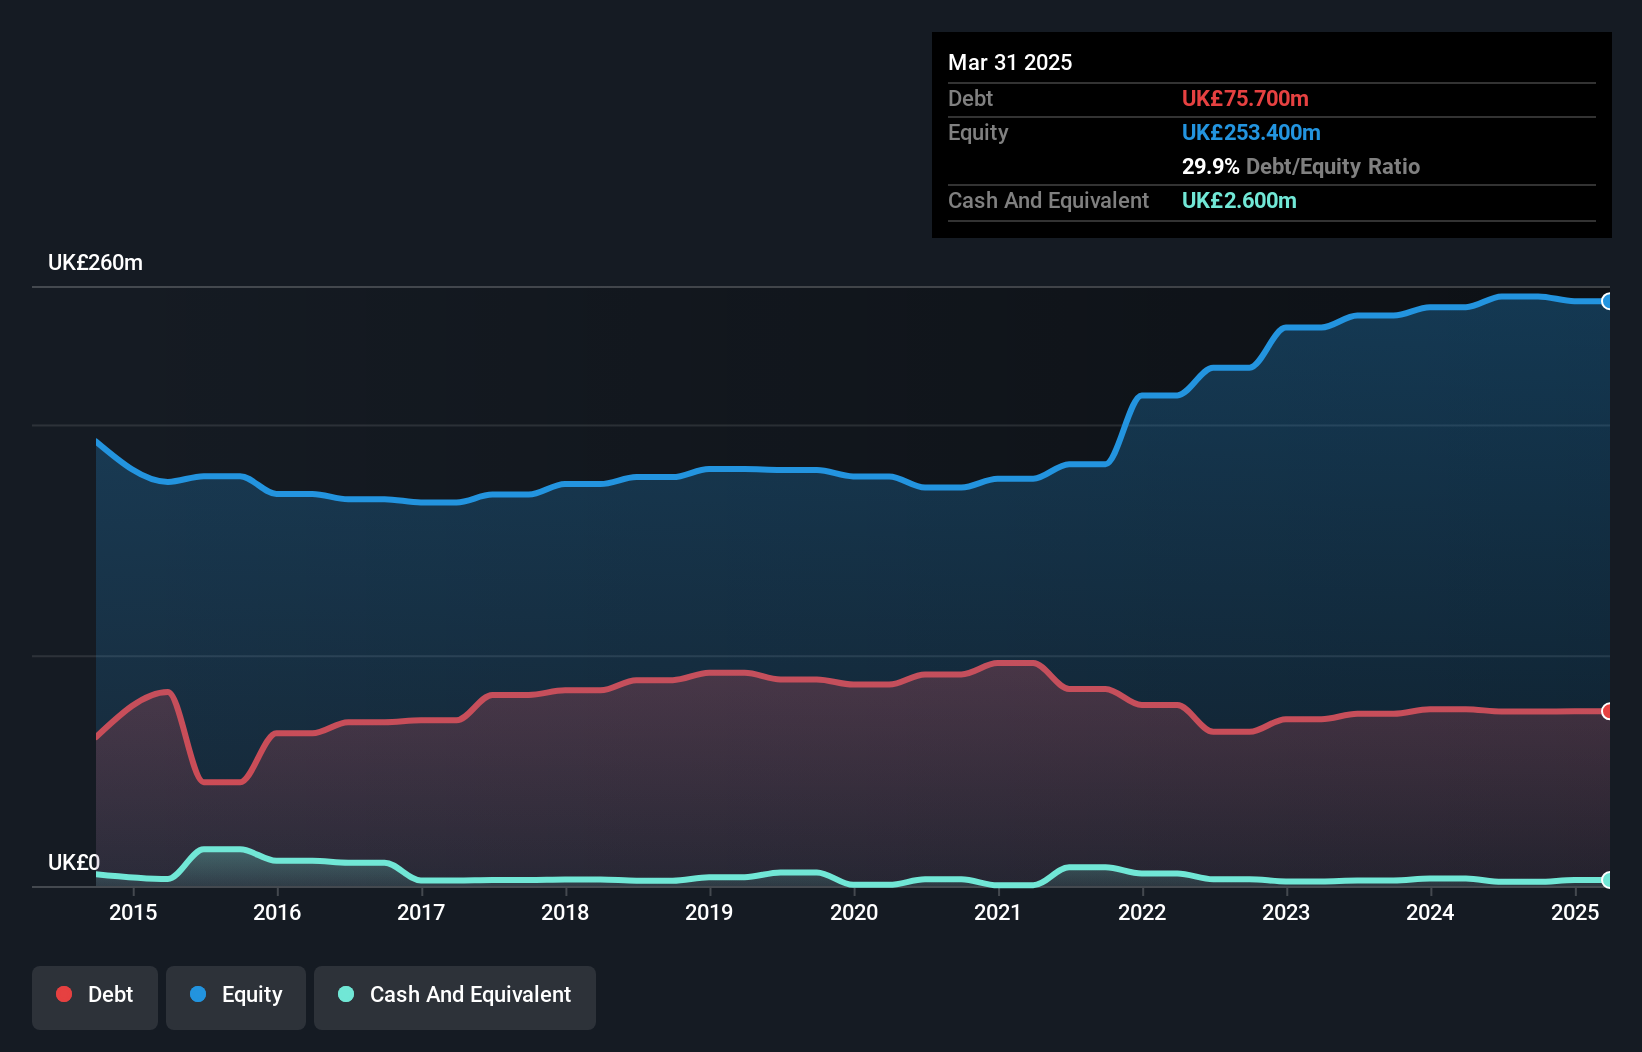Click the UK£75.700m debt value
This screenshot has height=1052, width=1642.
pyautogui.click(x=1245, y=98)
